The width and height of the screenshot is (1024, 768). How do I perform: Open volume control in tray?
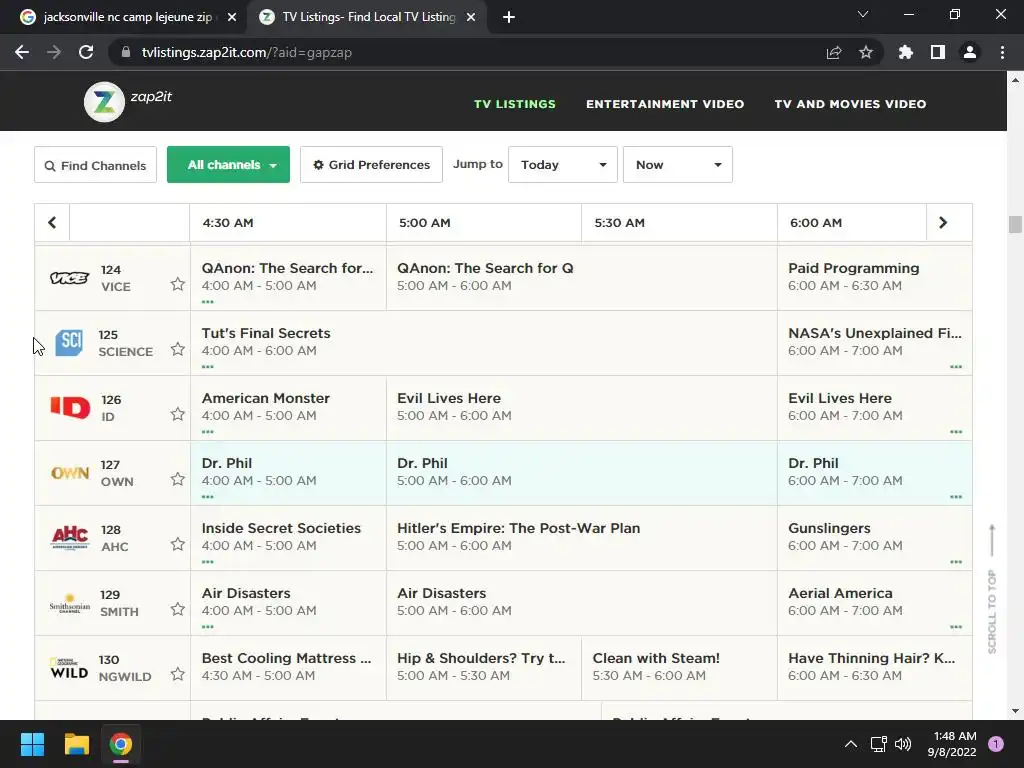(903, 744)
